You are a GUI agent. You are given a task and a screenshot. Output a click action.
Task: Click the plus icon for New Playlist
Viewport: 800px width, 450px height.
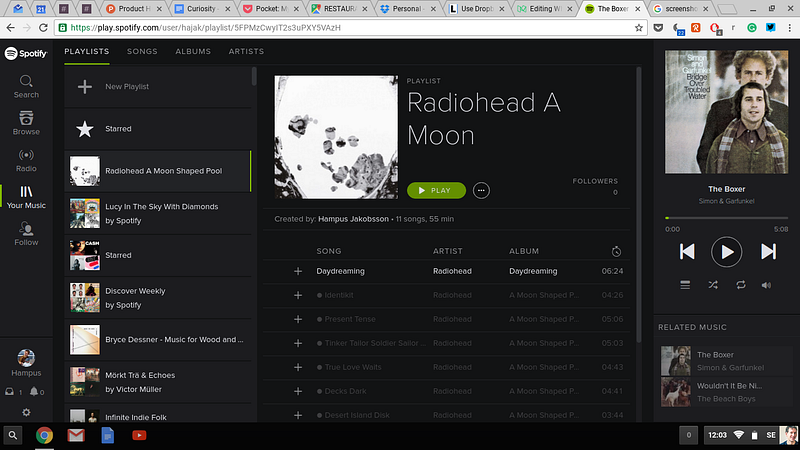85,87
